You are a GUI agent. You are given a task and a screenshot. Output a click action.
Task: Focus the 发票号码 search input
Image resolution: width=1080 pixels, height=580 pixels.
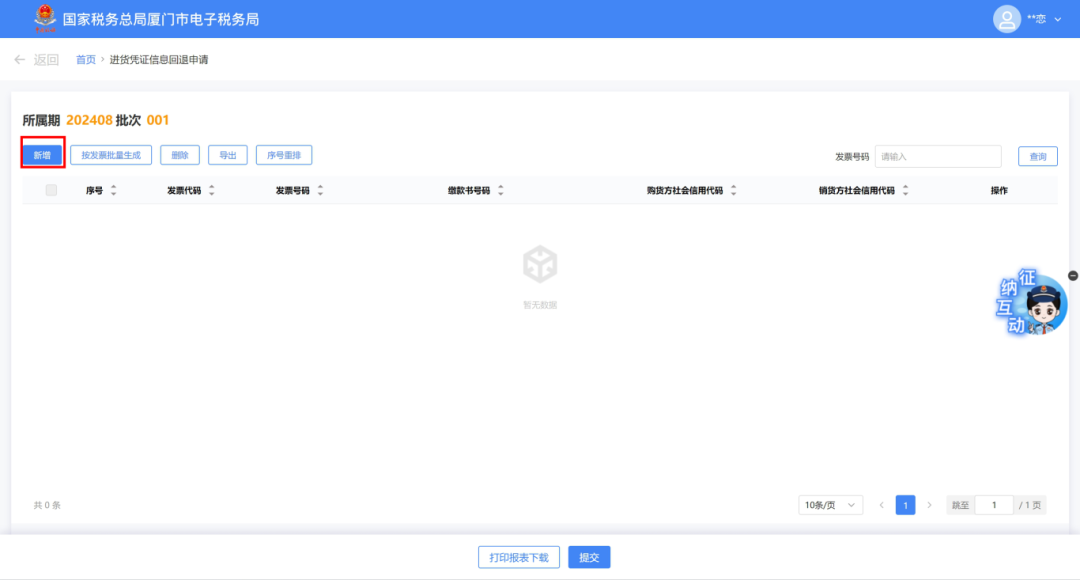pos(937,156)
